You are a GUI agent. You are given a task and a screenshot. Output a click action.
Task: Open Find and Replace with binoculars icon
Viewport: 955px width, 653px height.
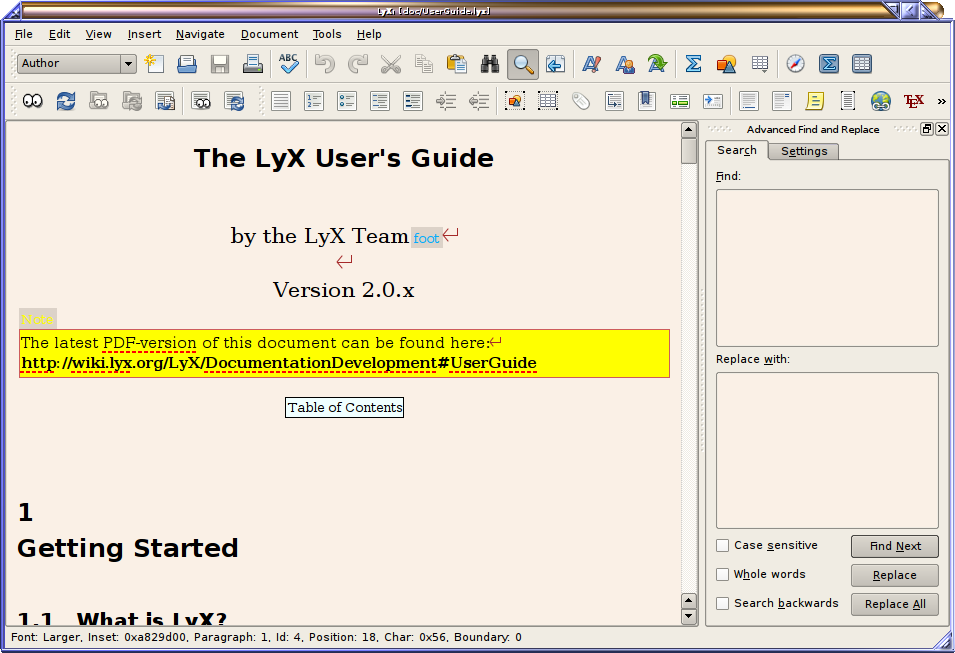click(490, 64)
